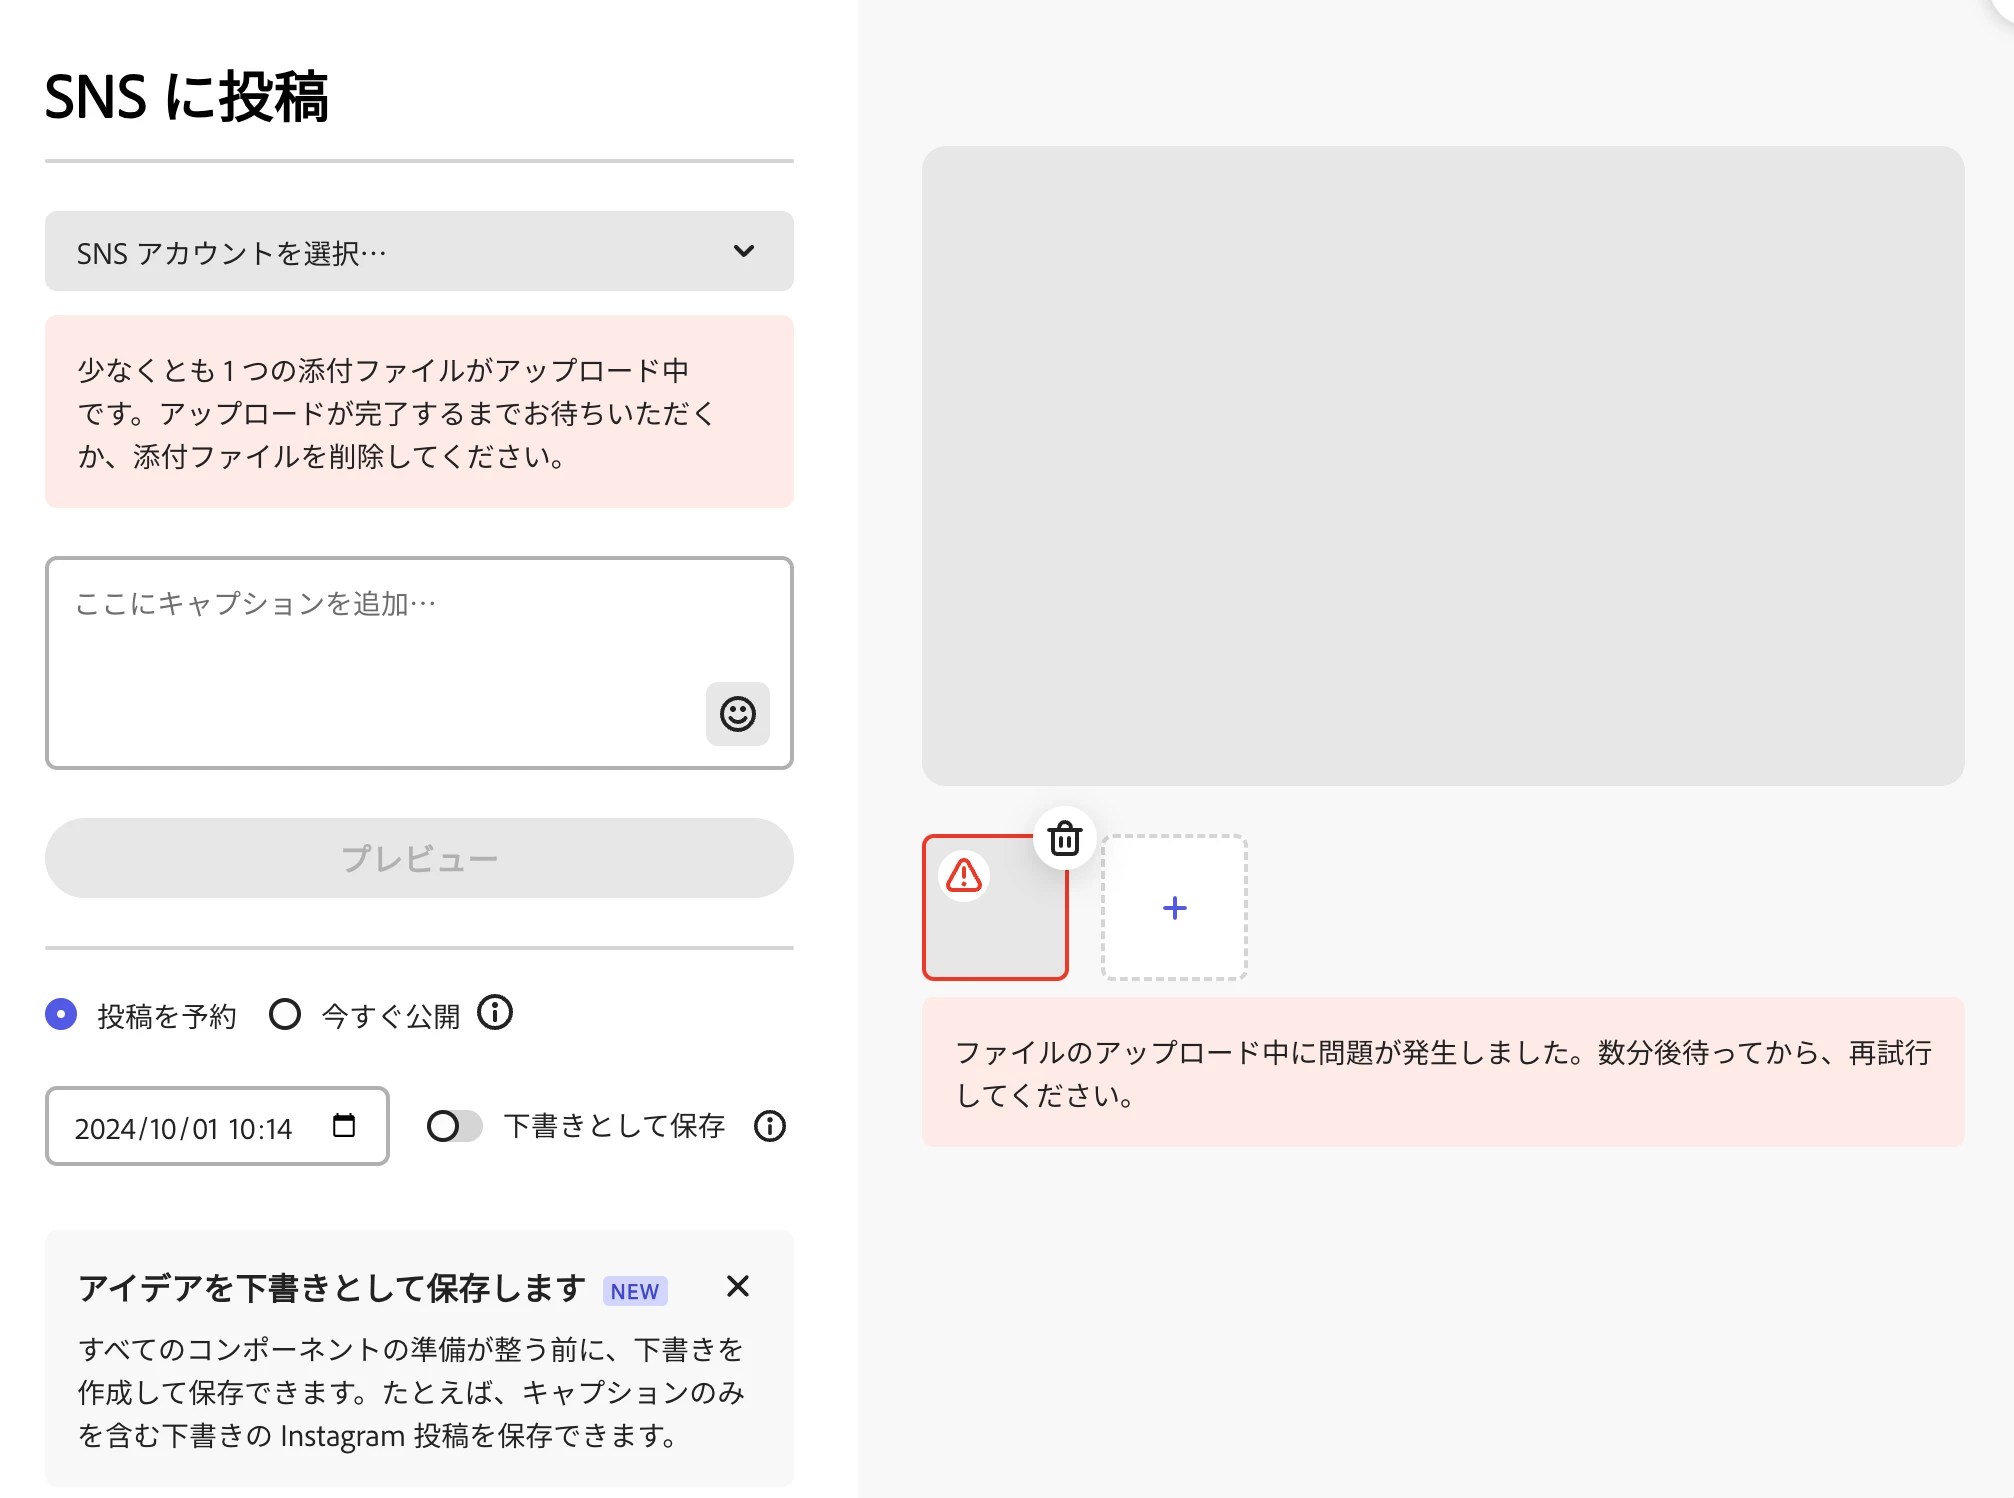Open the emoji picker in caption box
2014x1498 pixels.
(737, 714)
